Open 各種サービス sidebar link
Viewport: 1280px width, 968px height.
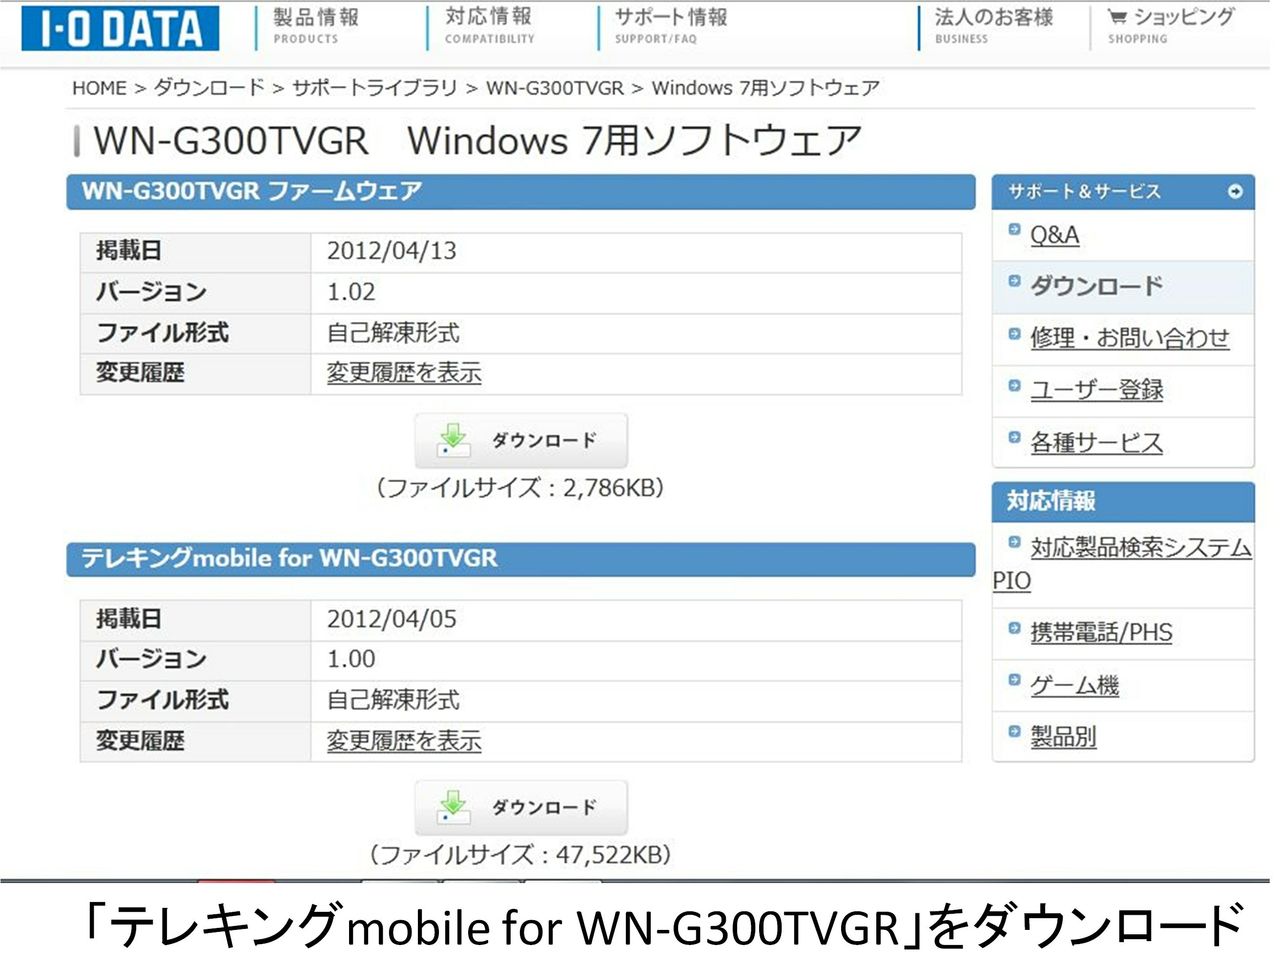[1097, 443]
